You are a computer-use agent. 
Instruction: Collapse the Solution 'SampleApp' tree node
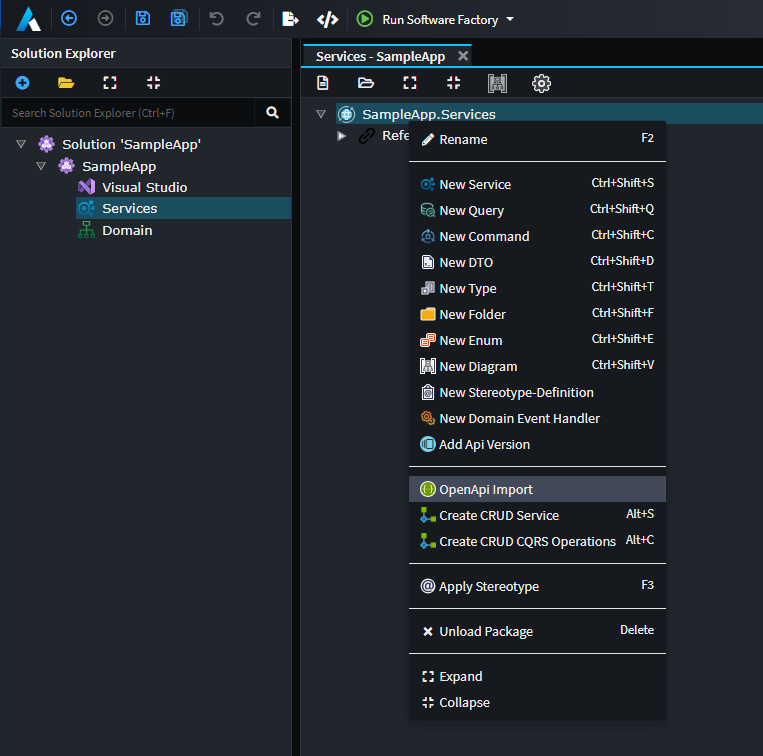click(x=21, y=144)
